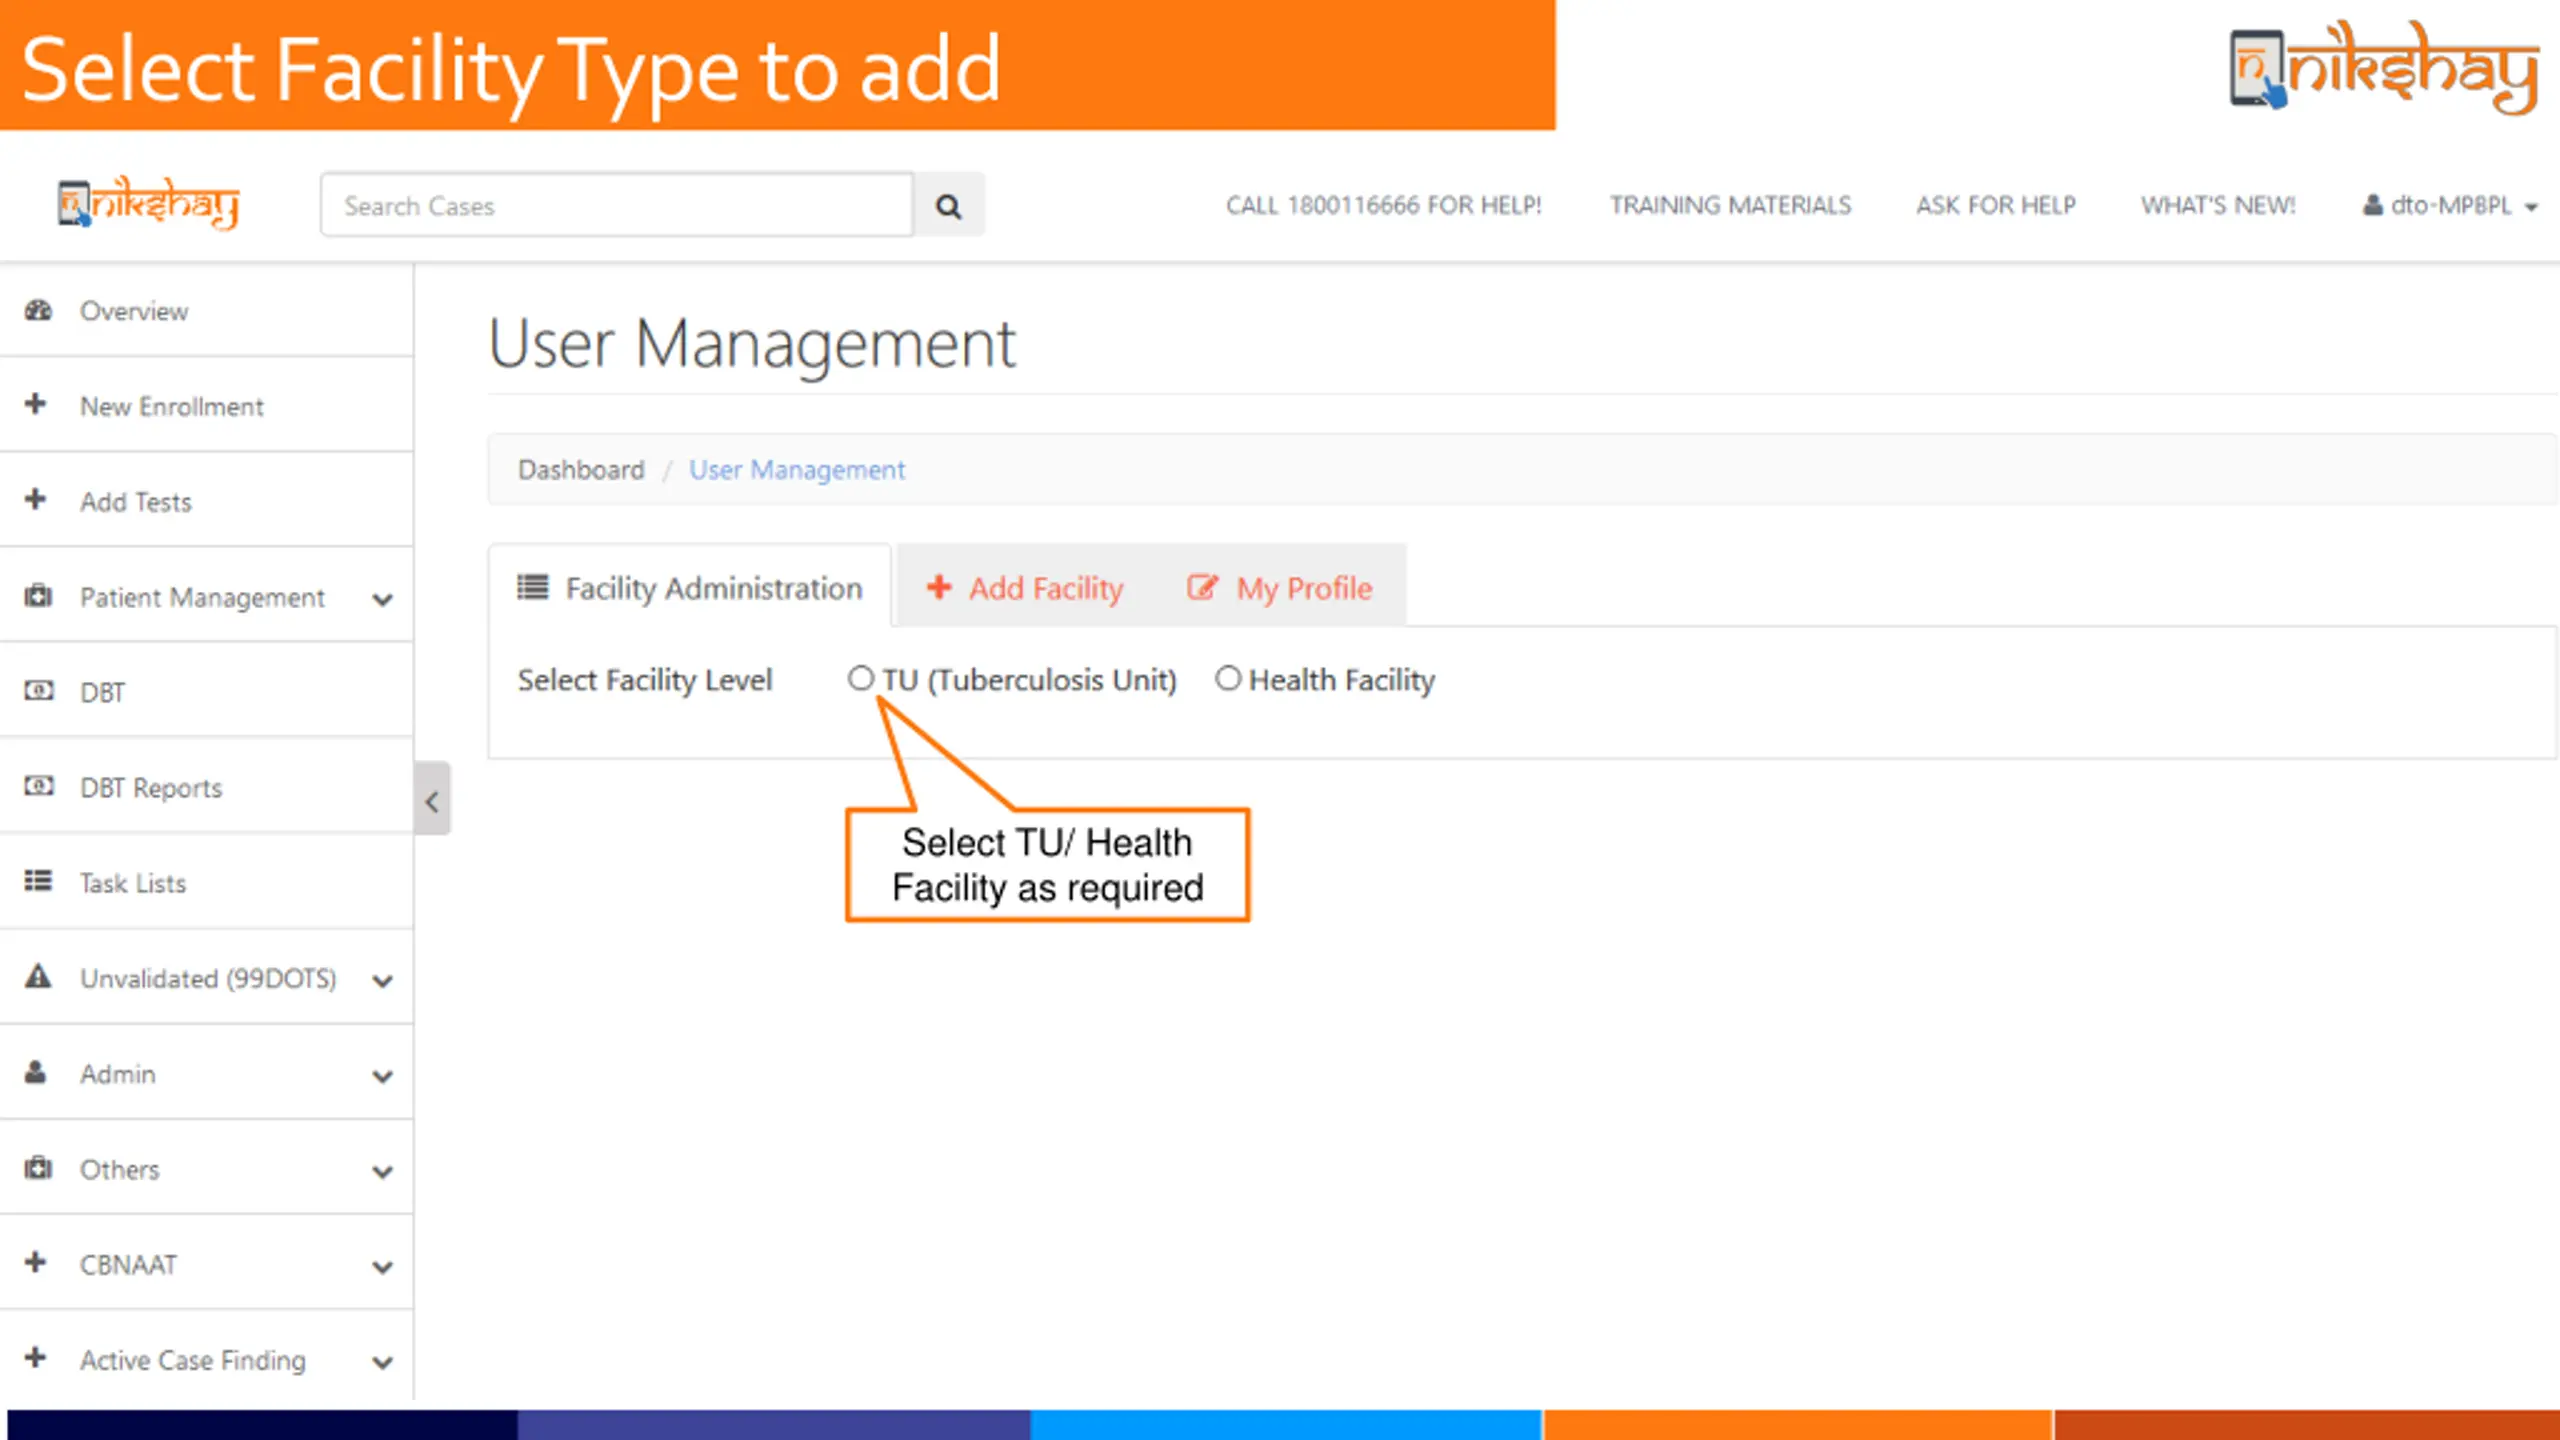Click the plus icon beside CBNAAT

pos(36,1262)
